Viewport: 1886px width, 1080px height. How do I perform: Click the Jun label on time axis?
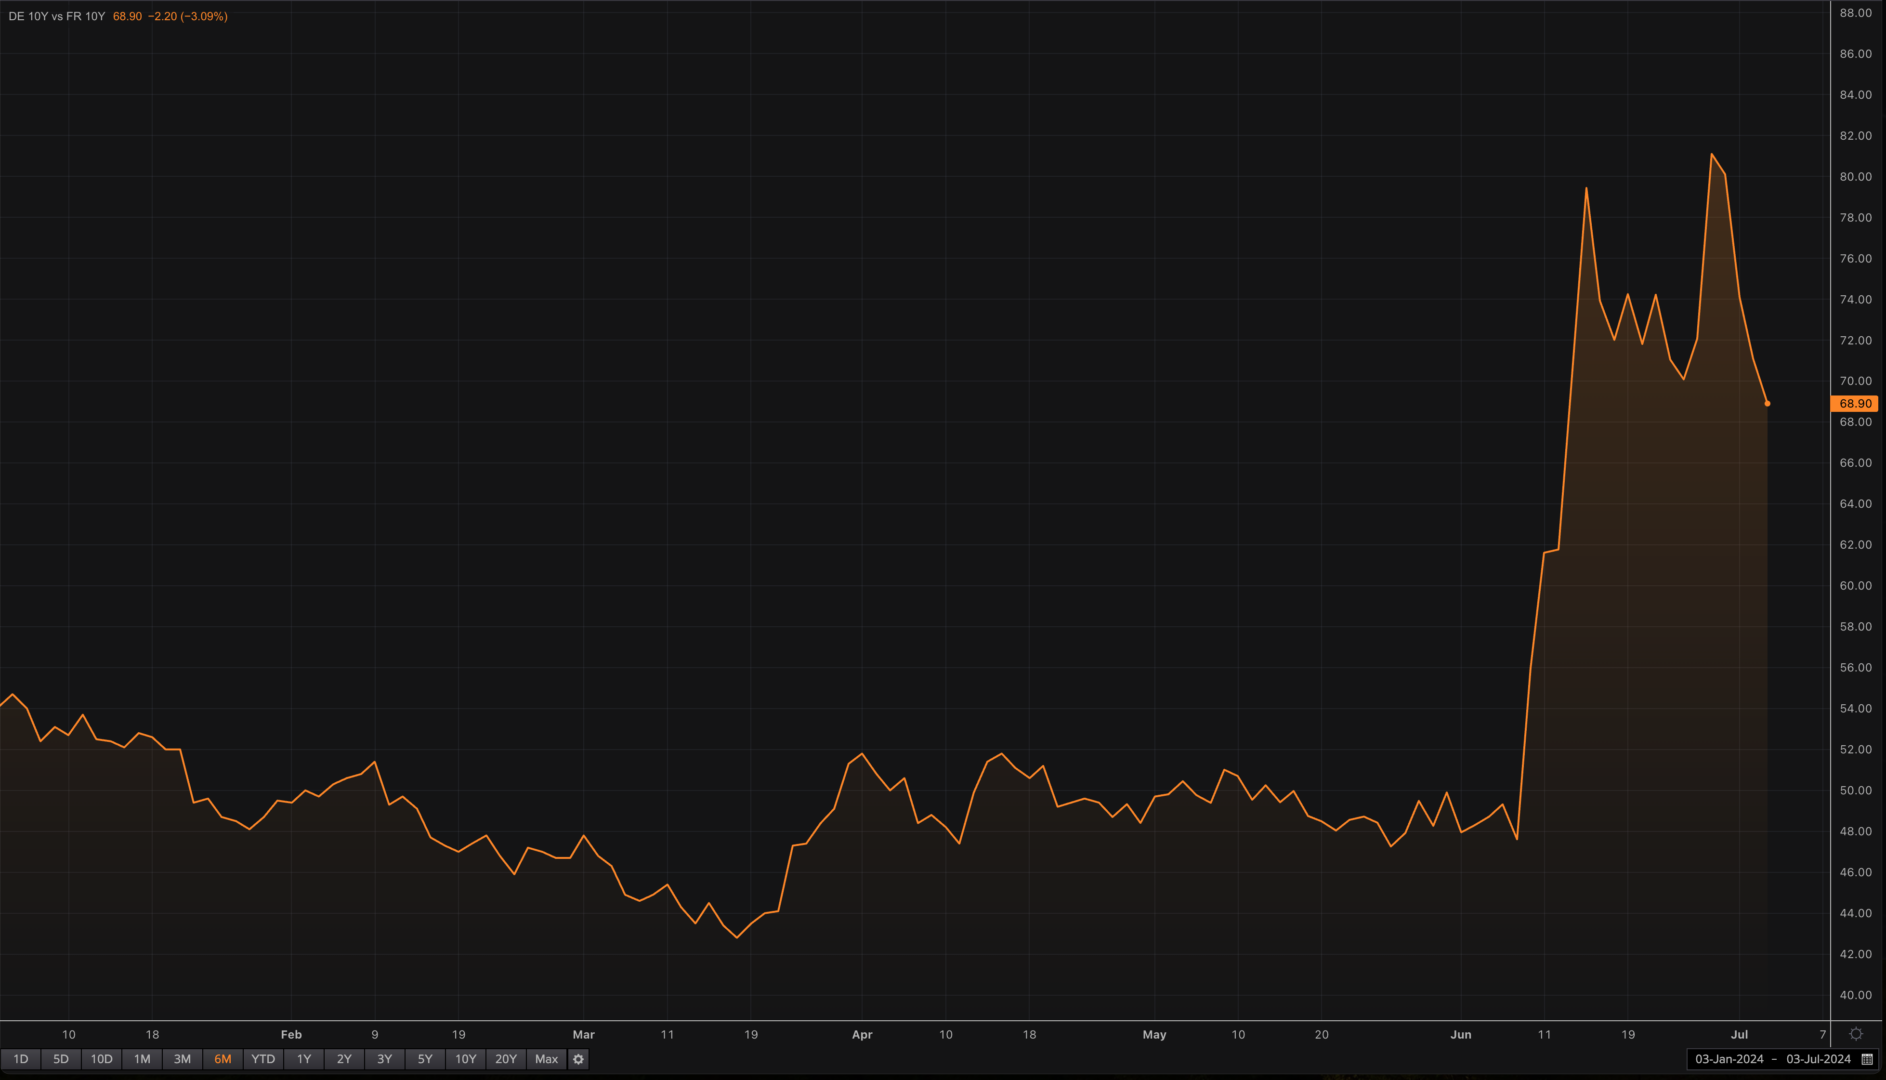pyautogui.click(x=1461, y=1034)
